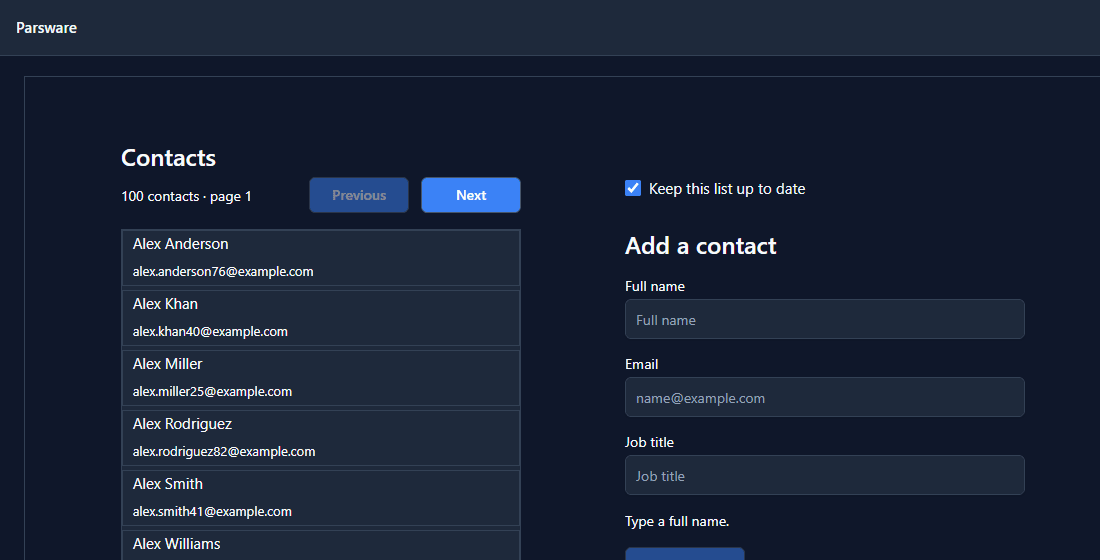Click the alex.anderson76@example.com email
Viewport: 1100px width, 560px height.
point(223,272)
